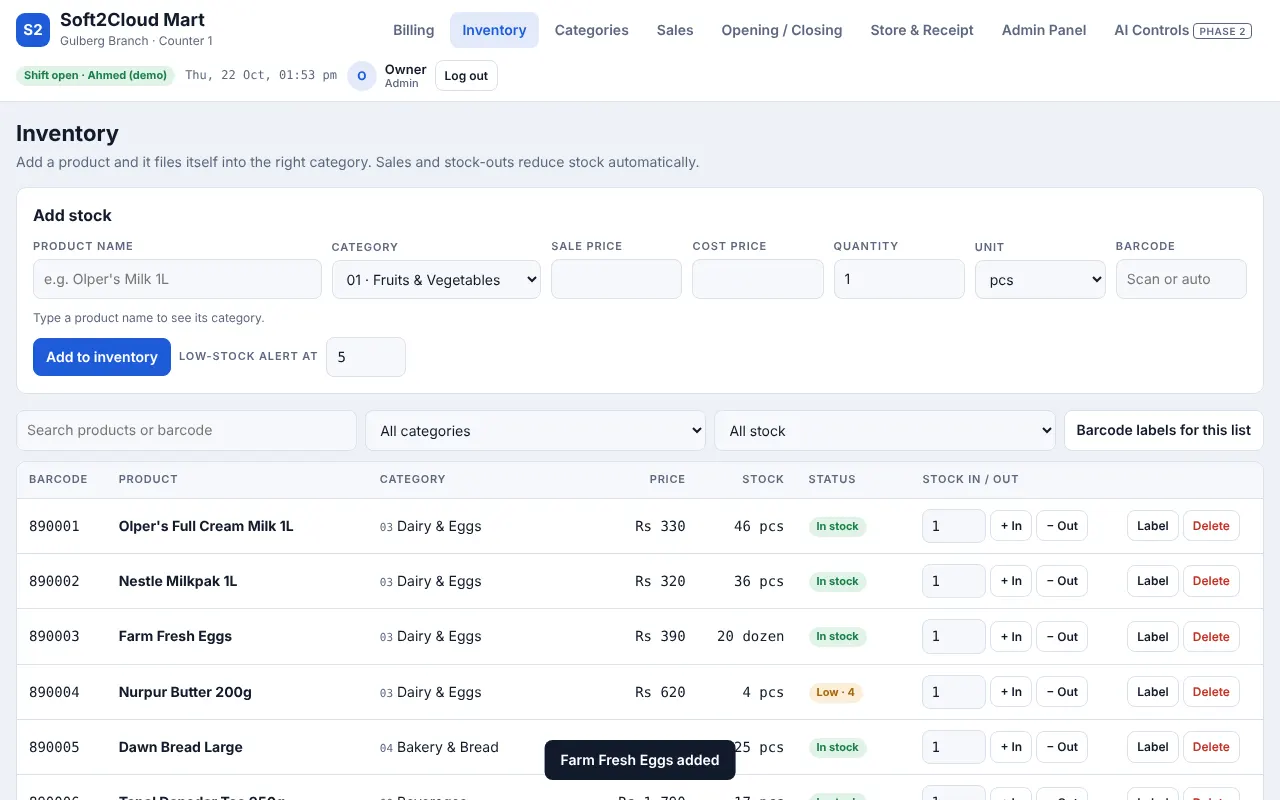The height and width of the screenshot is (800, 1280).
Task: Delete Nestle Milkpak 1L
Action: pyautogui.click(x=1211, y=581)
